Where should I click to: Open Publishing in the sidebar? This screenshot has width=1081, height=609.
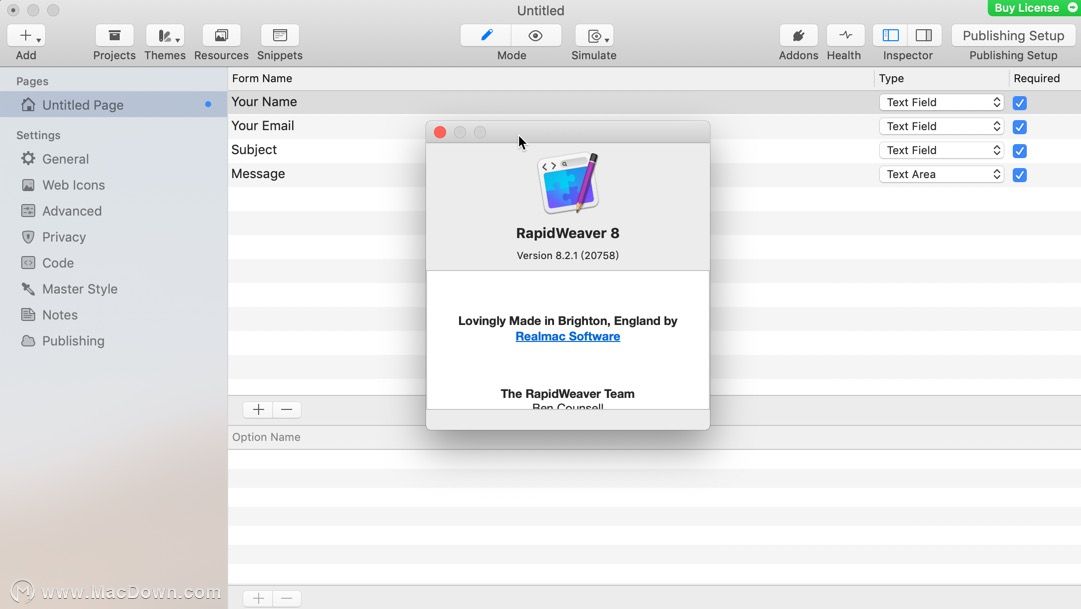coord(73,341)
